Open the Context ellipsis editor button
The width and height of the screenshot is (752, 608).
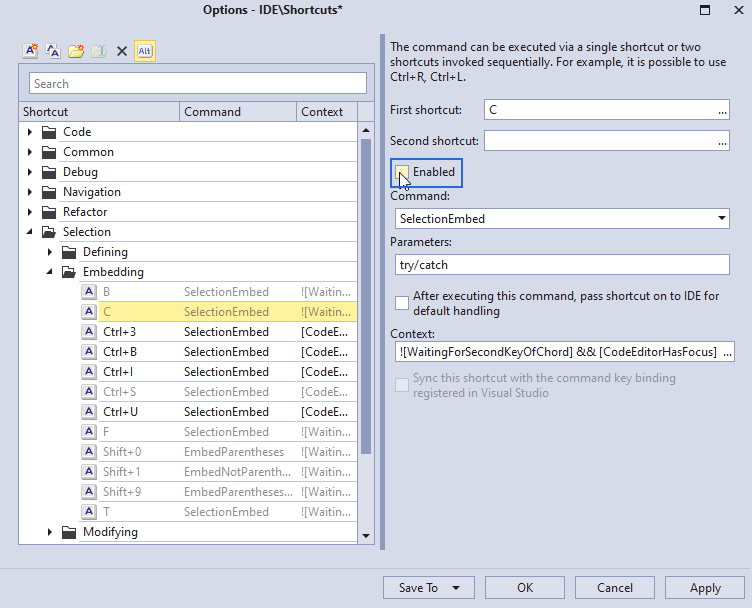[728, 352]
